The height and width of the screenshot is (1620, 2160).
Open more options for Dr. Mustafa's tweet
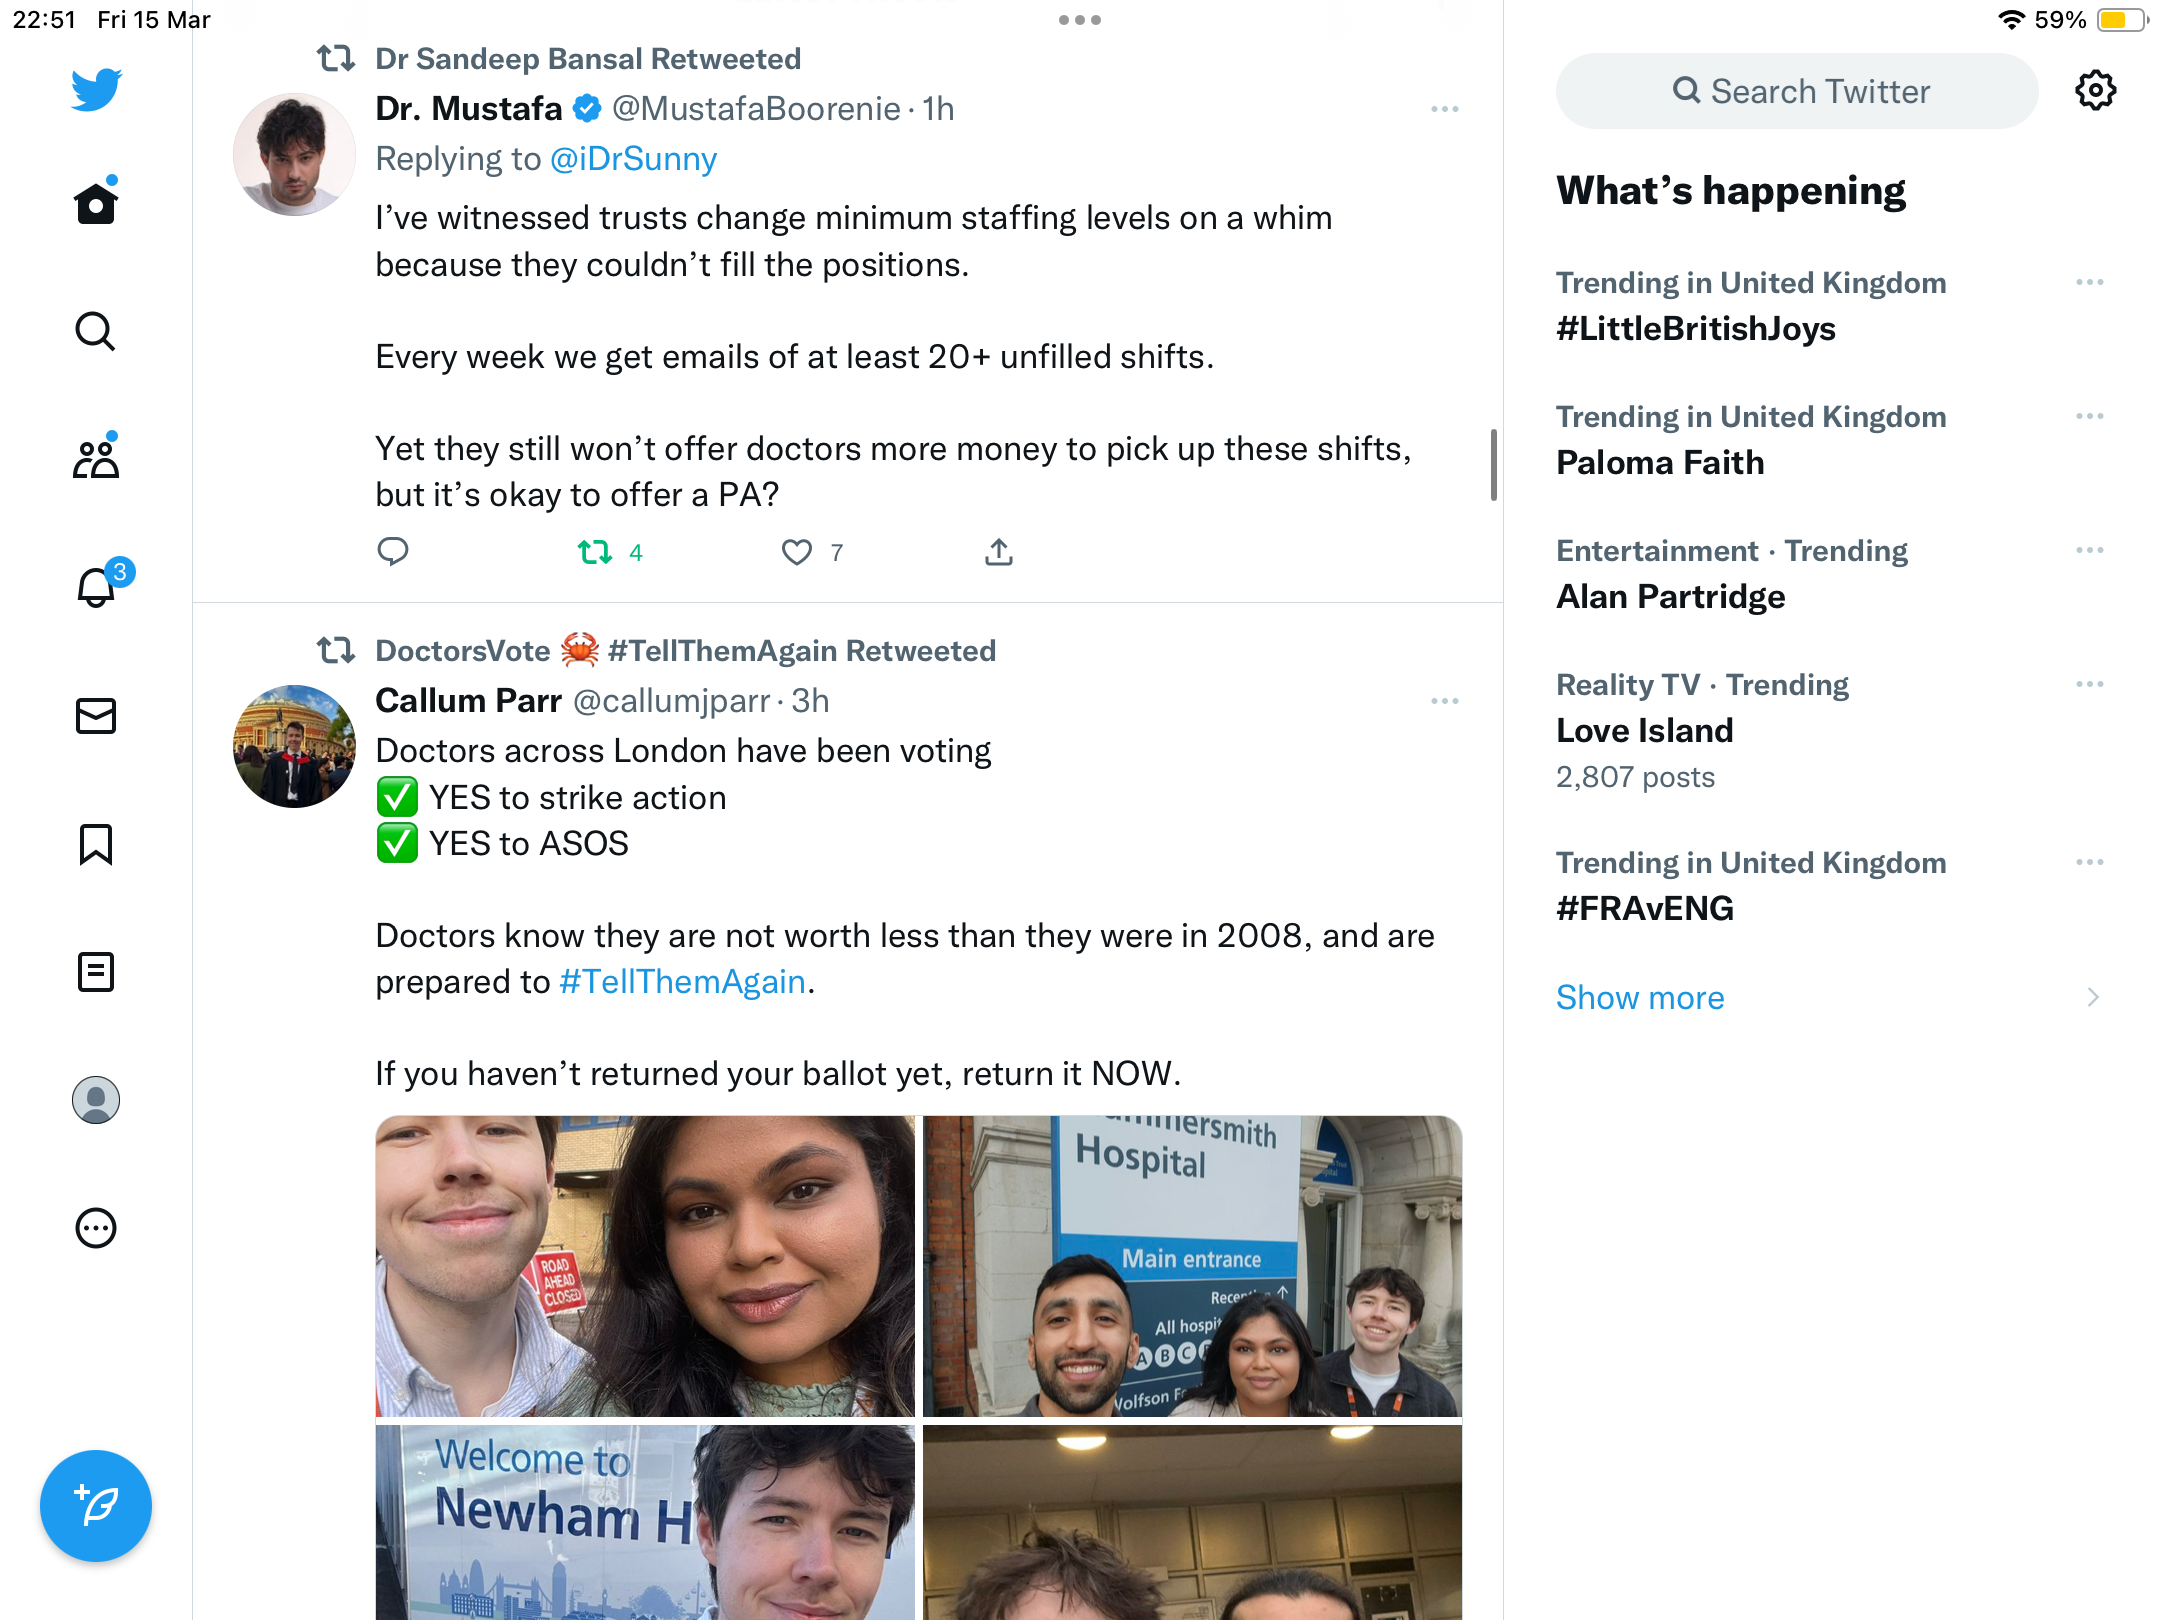click(x=1445, y=109)
